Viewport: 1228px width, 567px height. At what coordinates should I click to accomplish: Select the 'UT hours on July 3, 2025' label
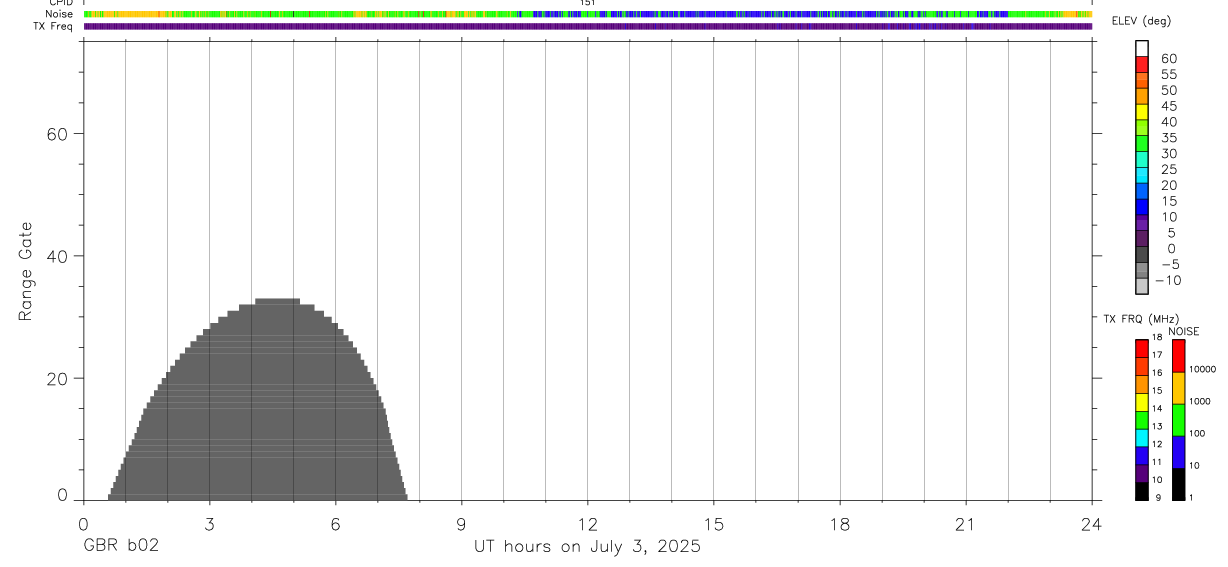[587, 547]
